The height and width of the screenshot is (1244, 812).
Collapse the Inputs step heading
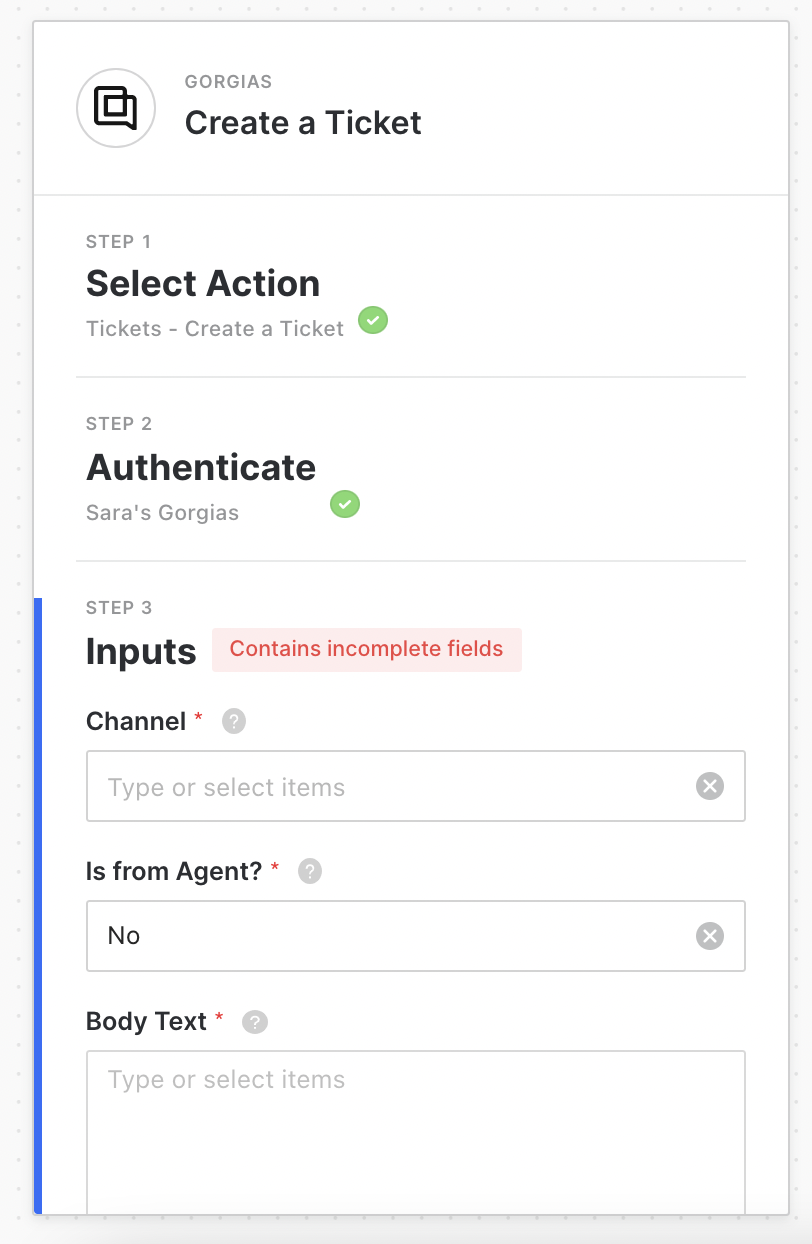tap(141, 652)
